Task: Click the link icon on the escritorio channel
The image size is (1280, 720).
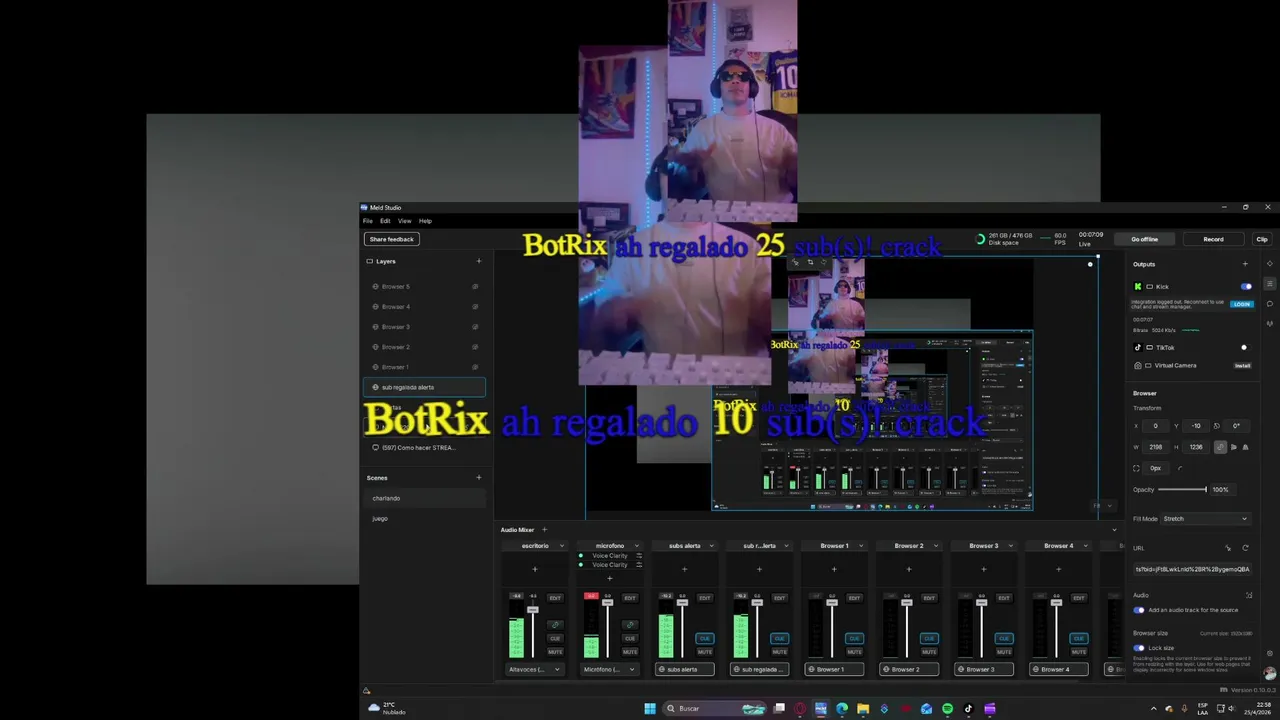Action: 555,625
